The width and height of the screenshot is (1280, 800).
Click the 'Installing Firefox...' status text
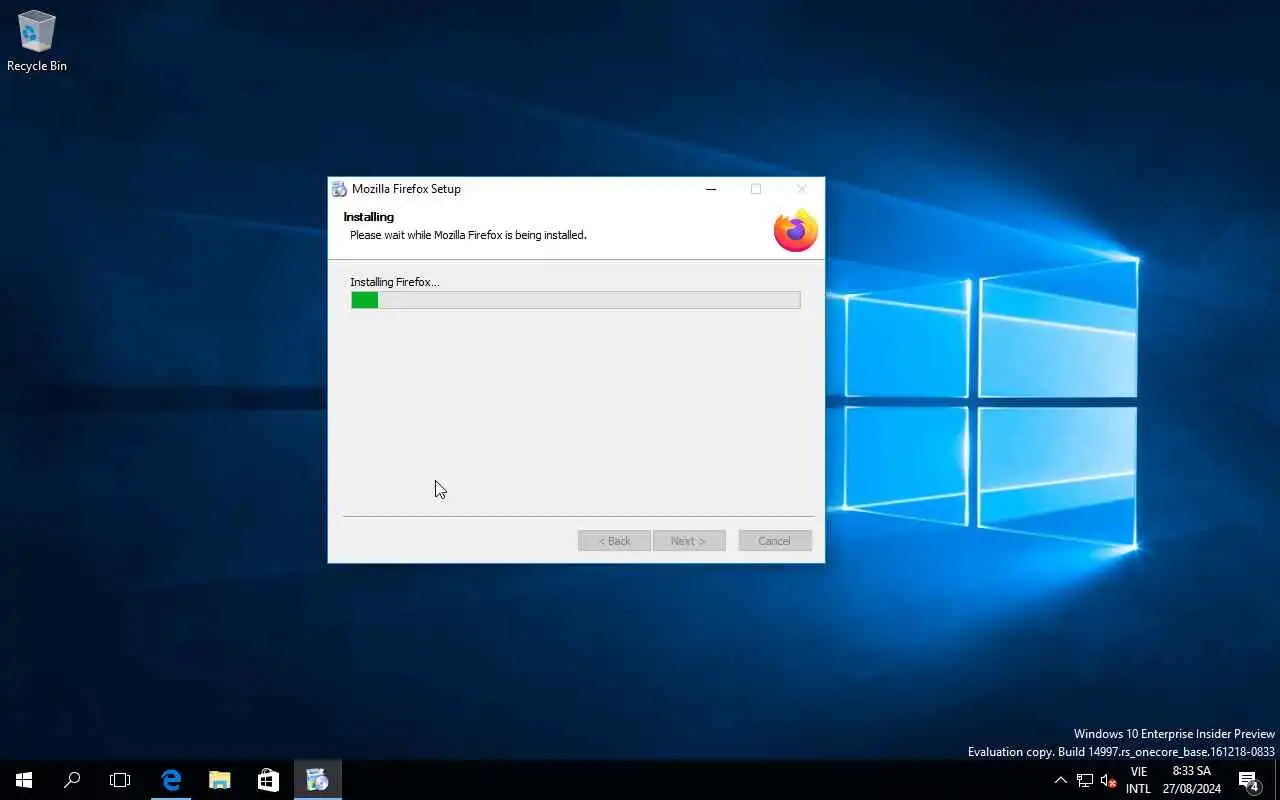coord(394,282)
